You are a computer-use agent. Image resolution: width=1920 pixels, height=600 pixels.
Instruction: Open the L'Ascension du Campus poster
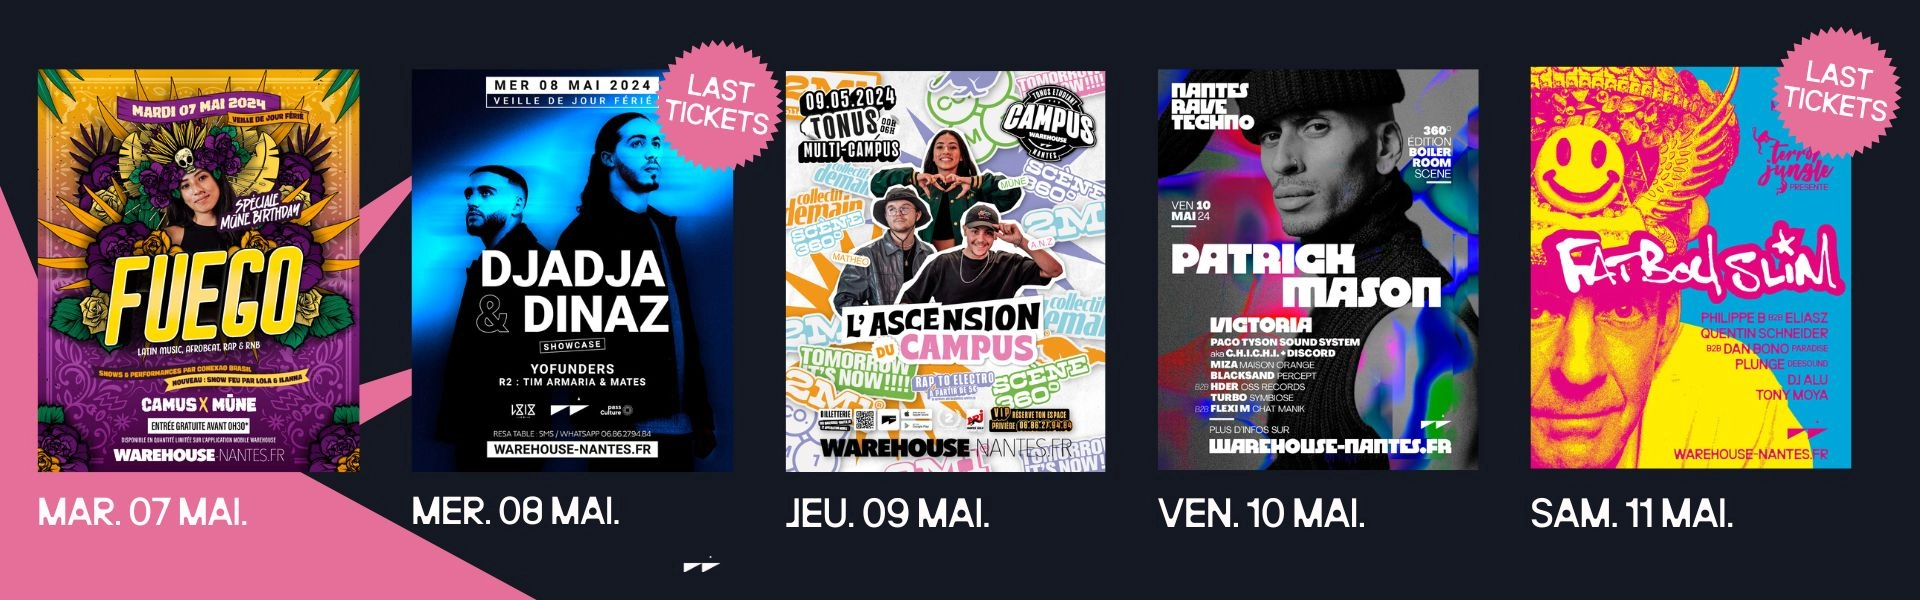click(x=945, y=270)
